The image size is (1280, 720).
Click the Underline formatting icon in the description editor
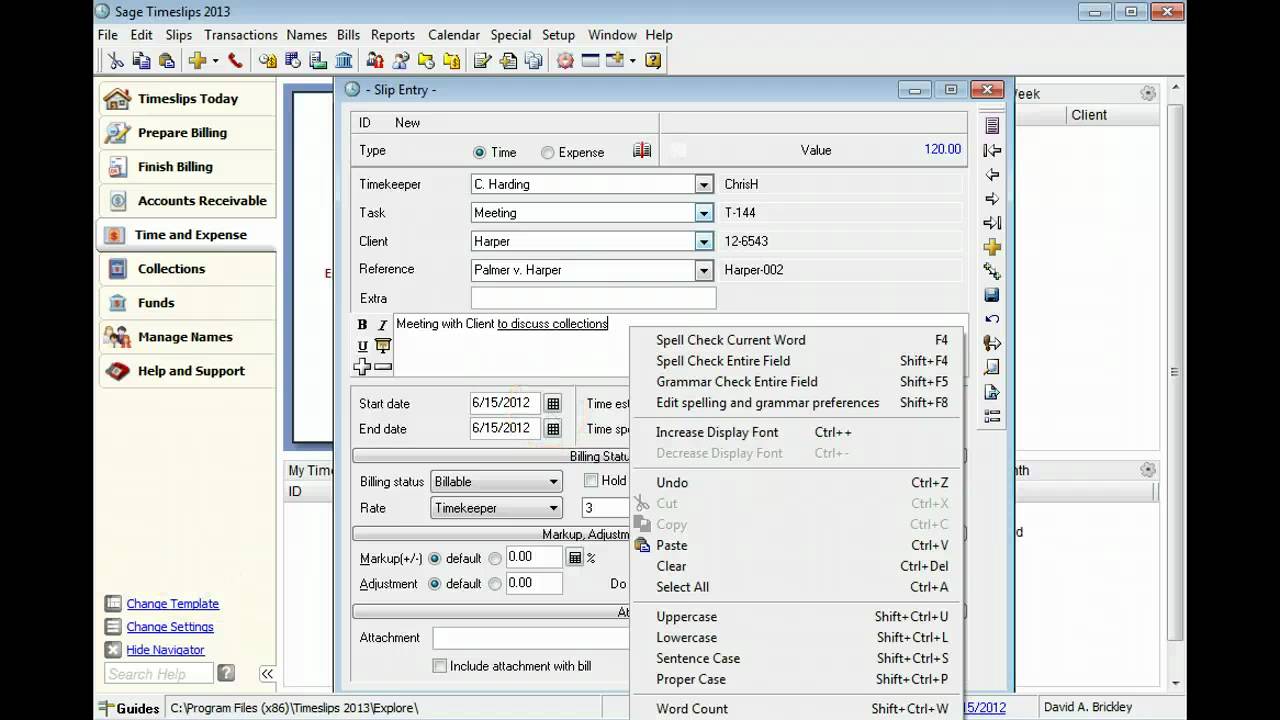tap(362, 346)
